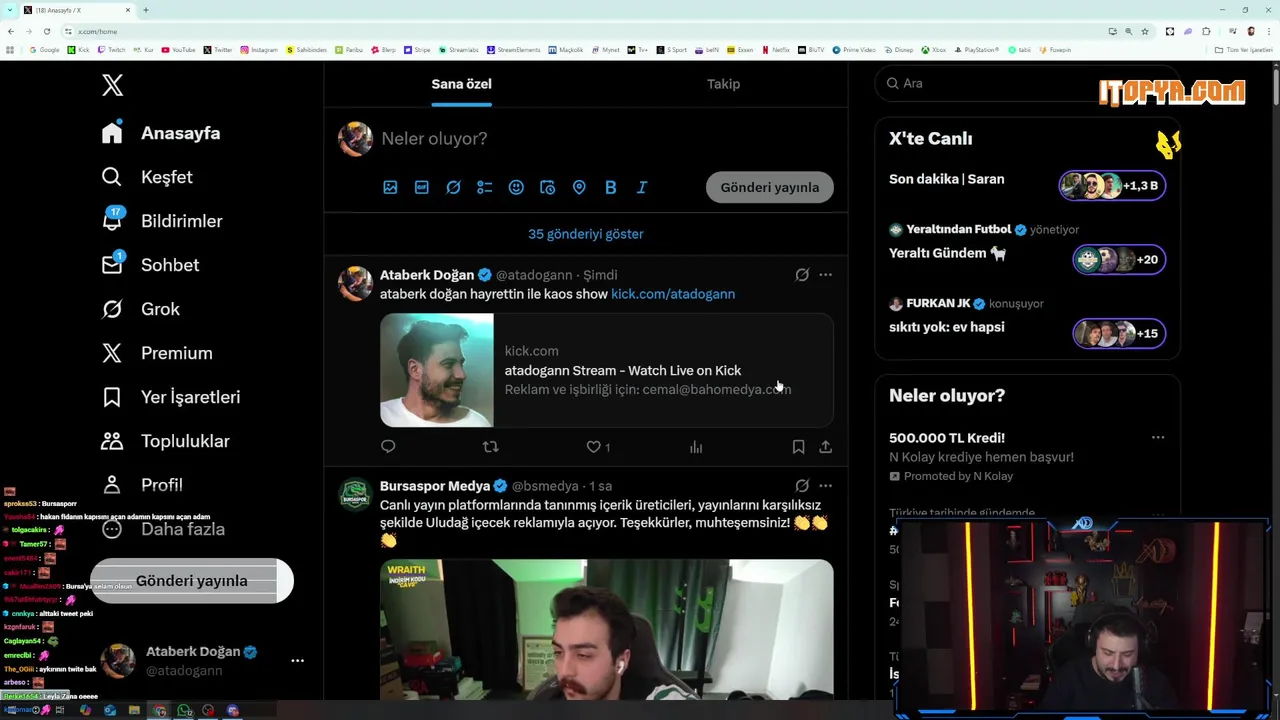1280x720 pixels.
Task: Open more options on Bursaspor Medya post
Action: click(825, 486)
